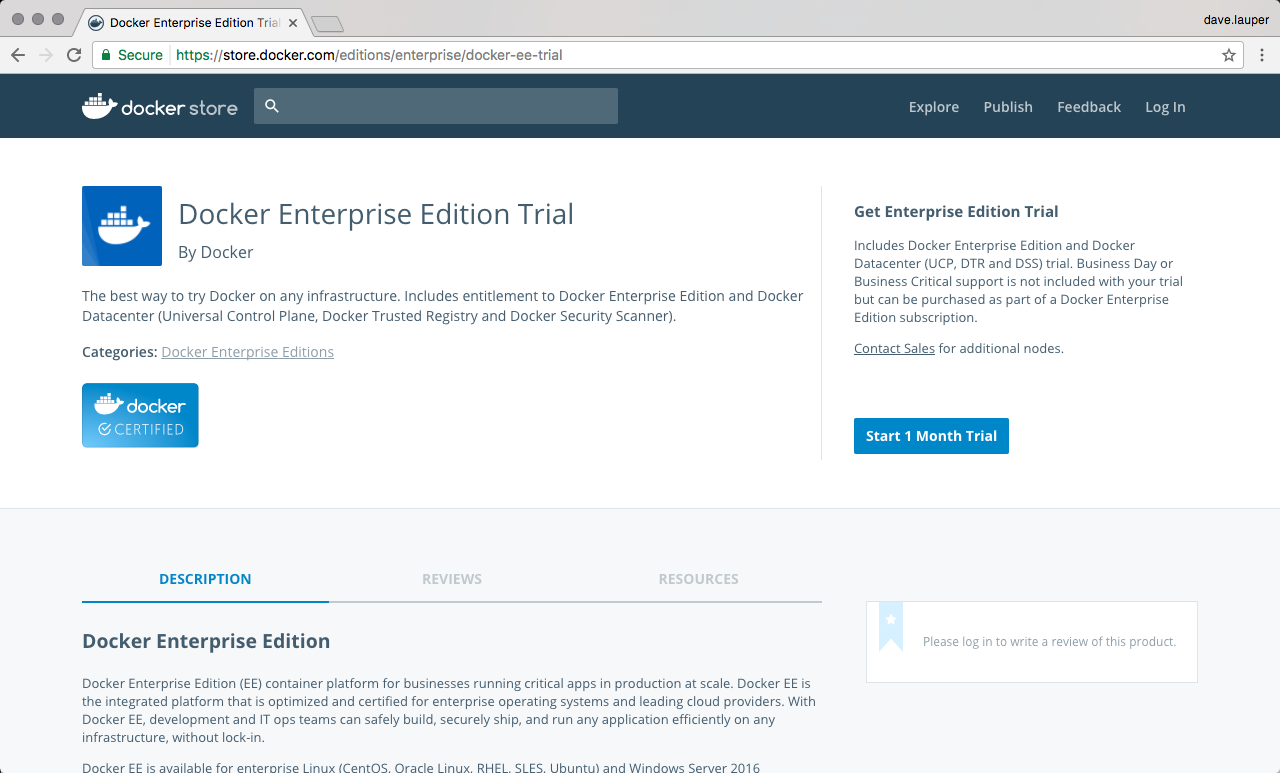
Task: Click Log In in the header
Action: pos(1165,107)
